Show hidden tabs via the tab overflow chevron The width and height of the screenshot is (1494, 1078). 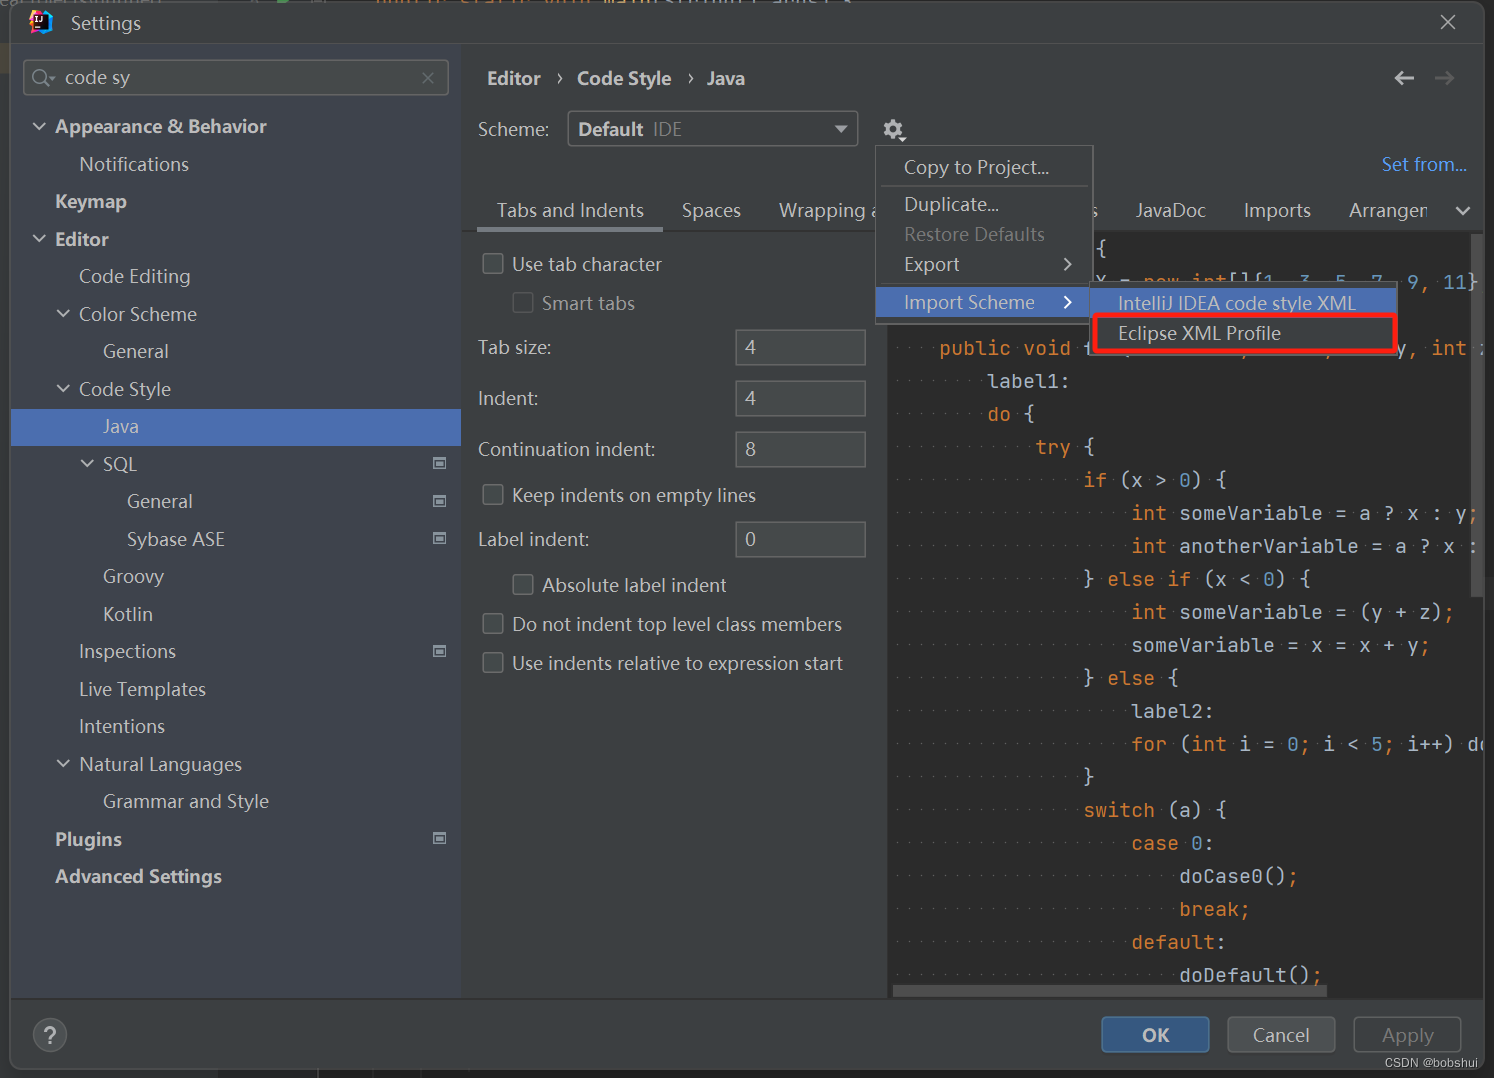(1463, 211)
